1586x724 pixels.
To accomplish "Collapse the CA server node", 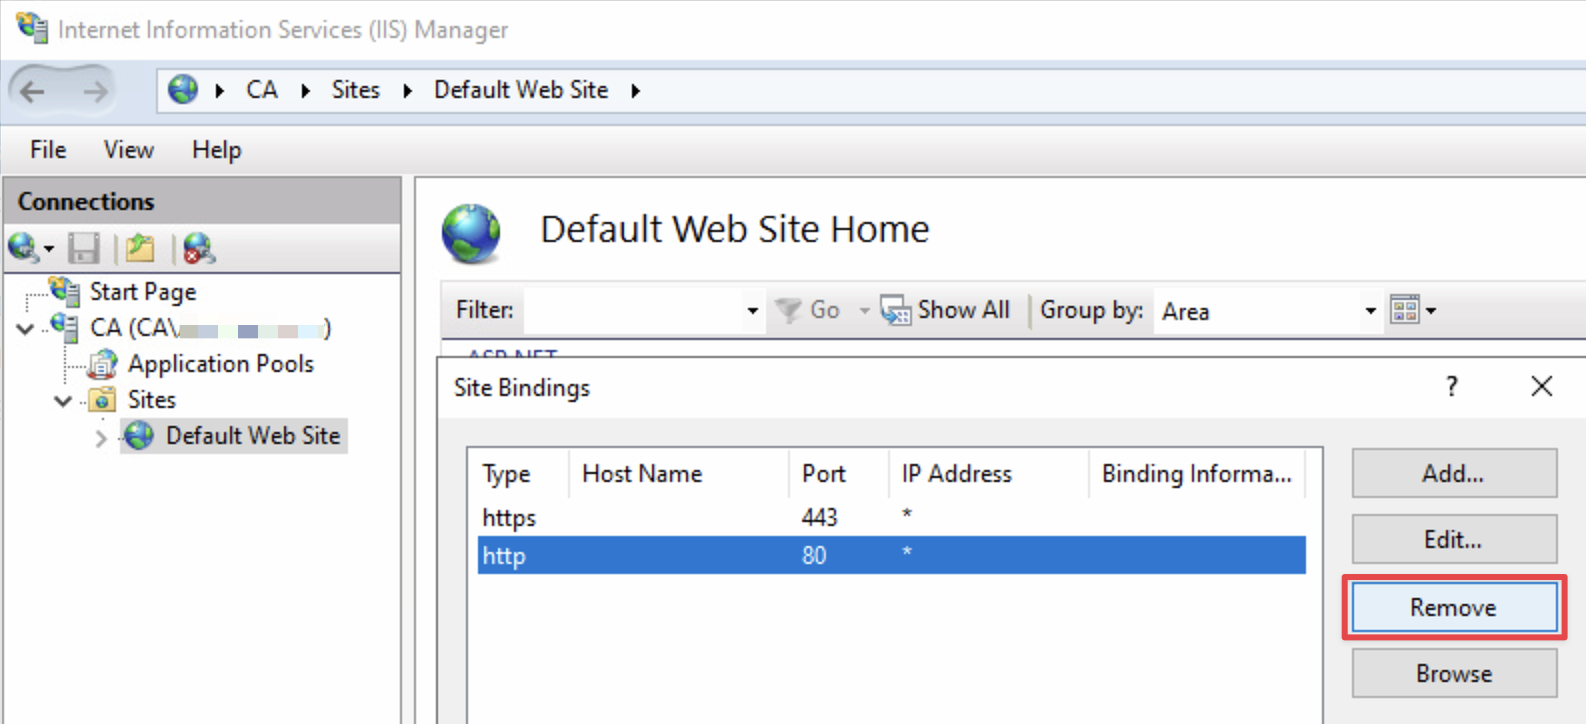I will [x=26, y=329].
